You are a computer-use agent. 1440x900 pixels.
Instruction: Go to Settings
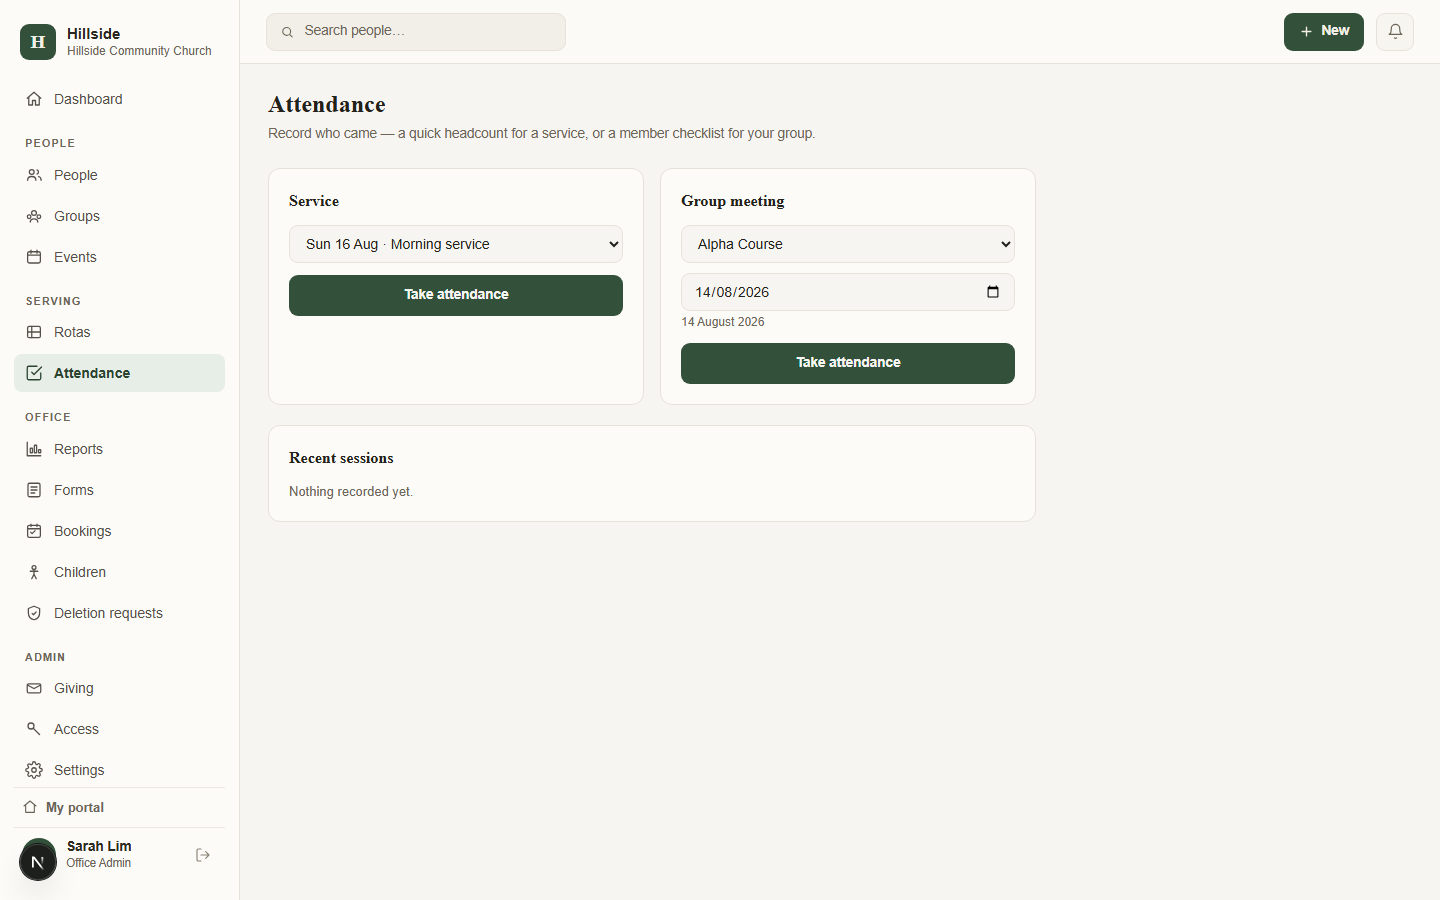119,770
